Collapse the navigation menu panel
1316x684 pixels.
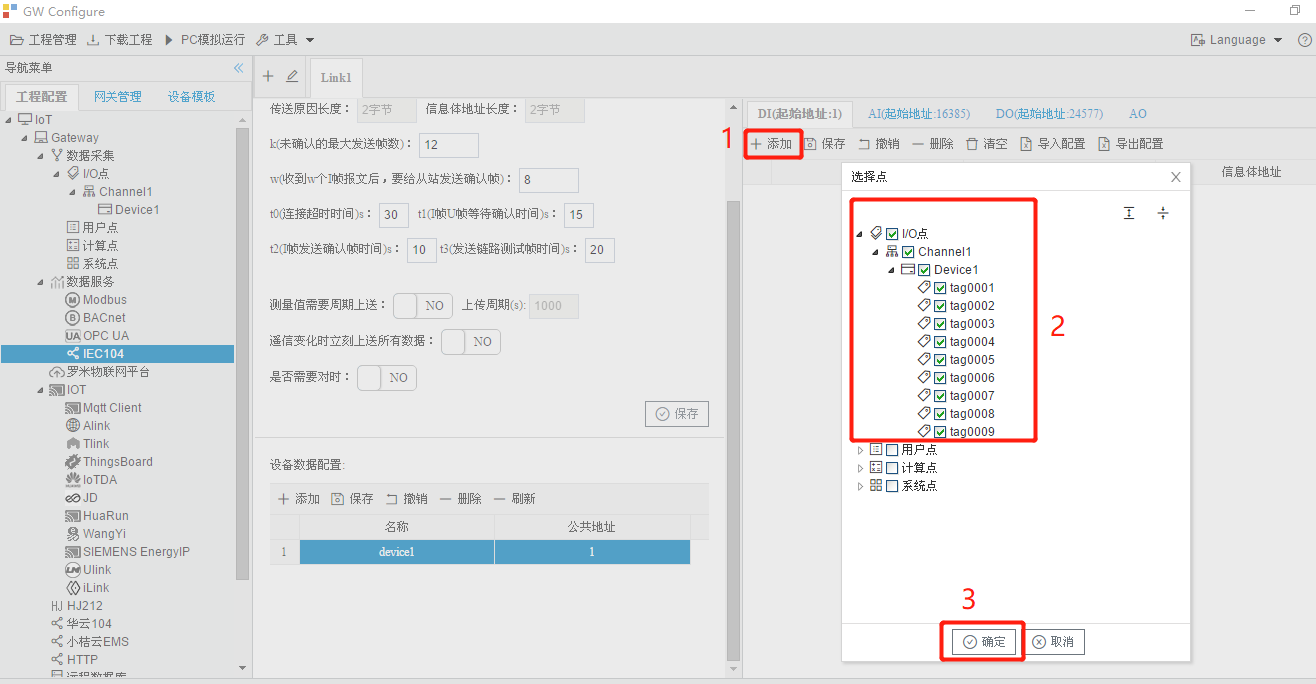pos(238,68)
